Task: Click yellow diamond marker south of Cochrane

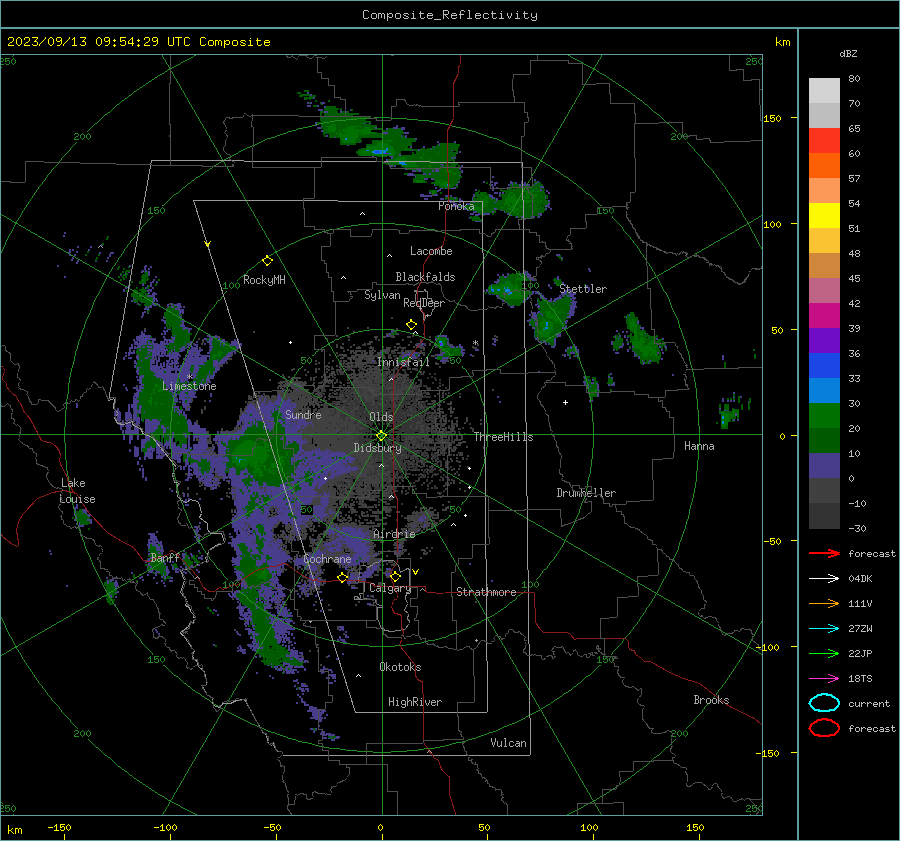Action: [x=343, y=578]
